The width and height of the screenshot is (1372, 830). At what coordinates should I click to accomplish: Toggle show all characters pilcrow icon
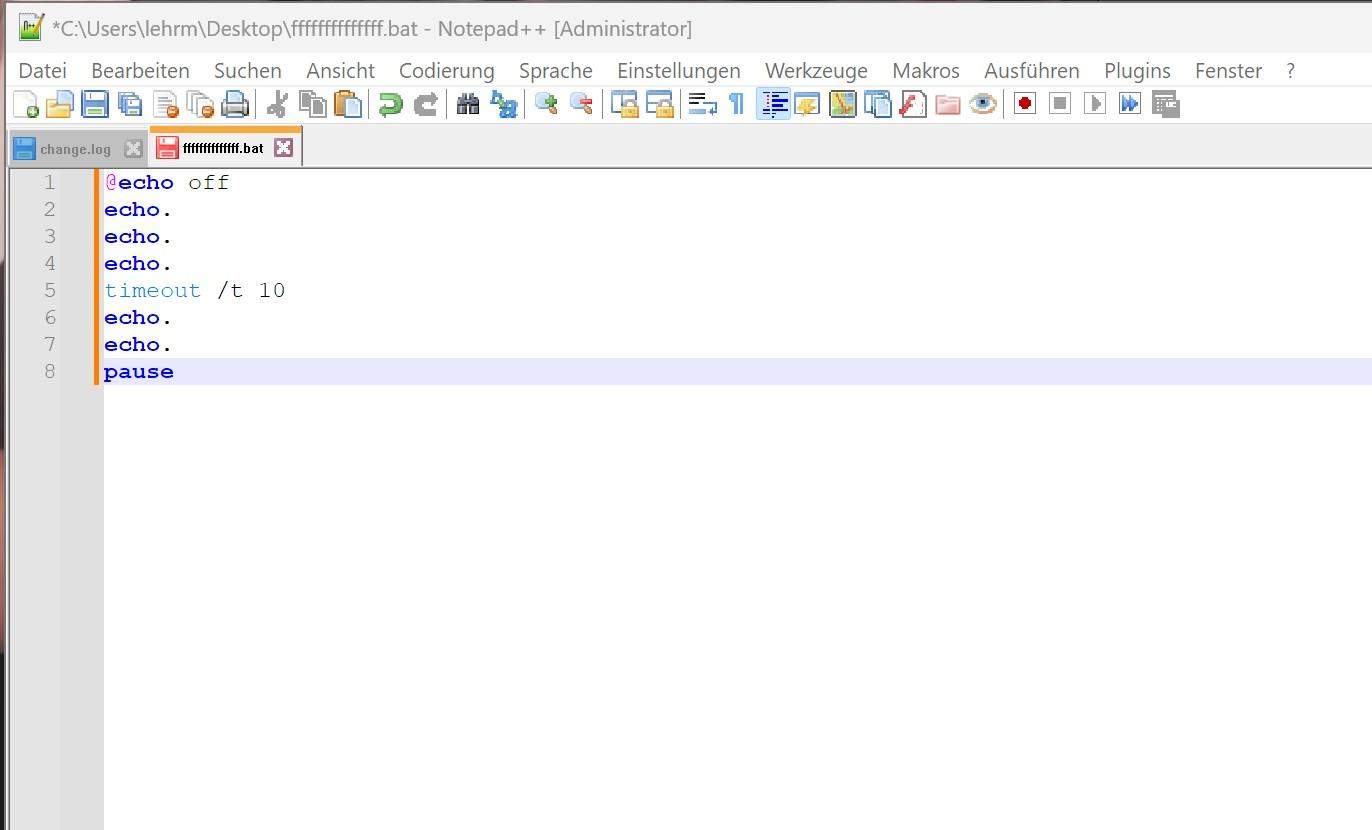(x=737, y=104)
